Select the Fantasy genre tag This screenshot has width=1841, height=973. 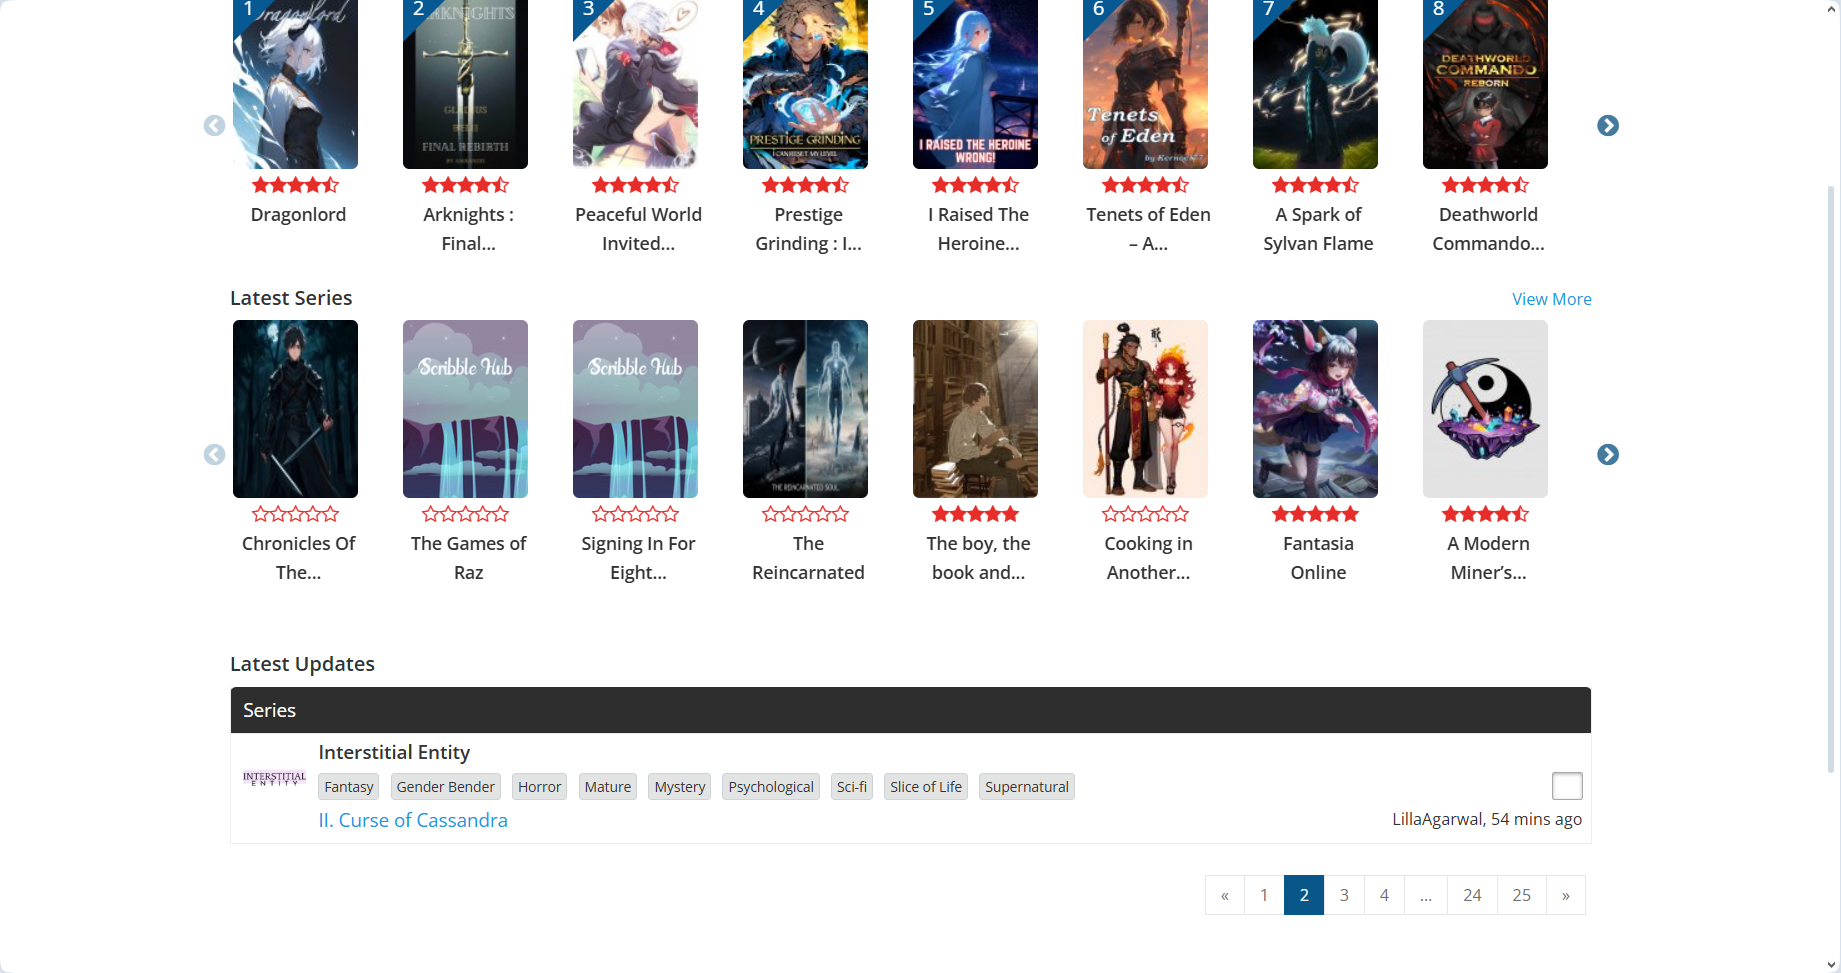click(x=348, y=786)
